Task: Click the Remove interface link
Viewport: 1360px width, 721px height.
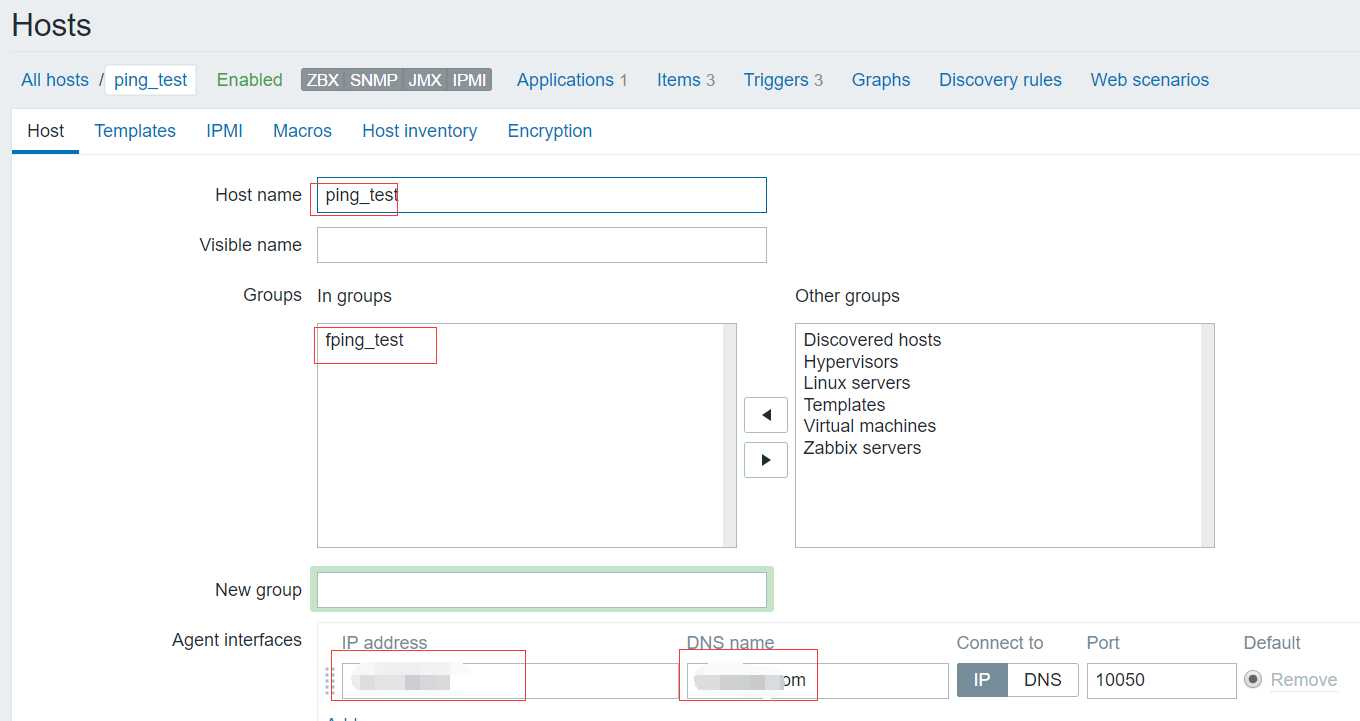Action: point(1304,680)
